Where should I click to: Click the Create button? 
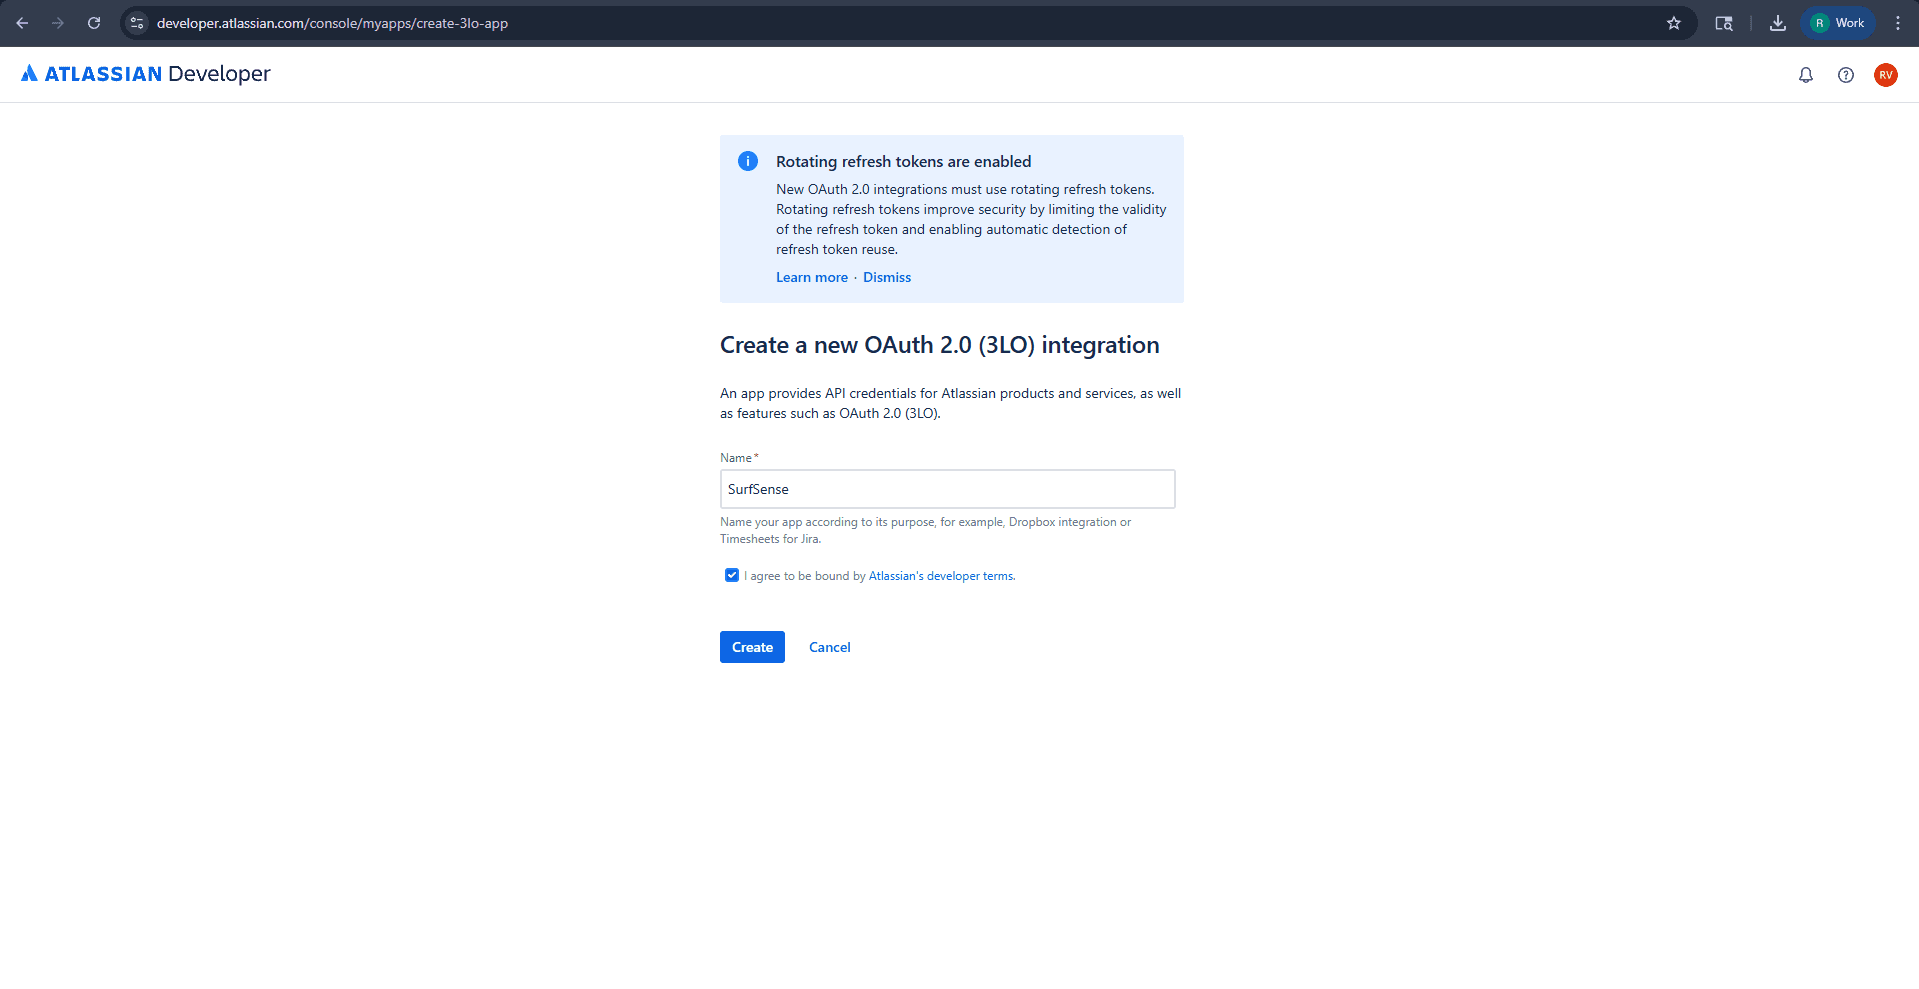[x=752, y=647]
